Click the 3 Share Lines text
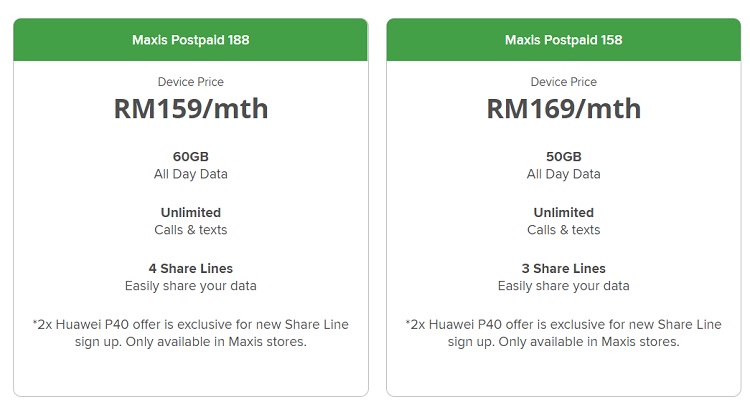This screenshot has height=412, width=750. tap(563, 268)
